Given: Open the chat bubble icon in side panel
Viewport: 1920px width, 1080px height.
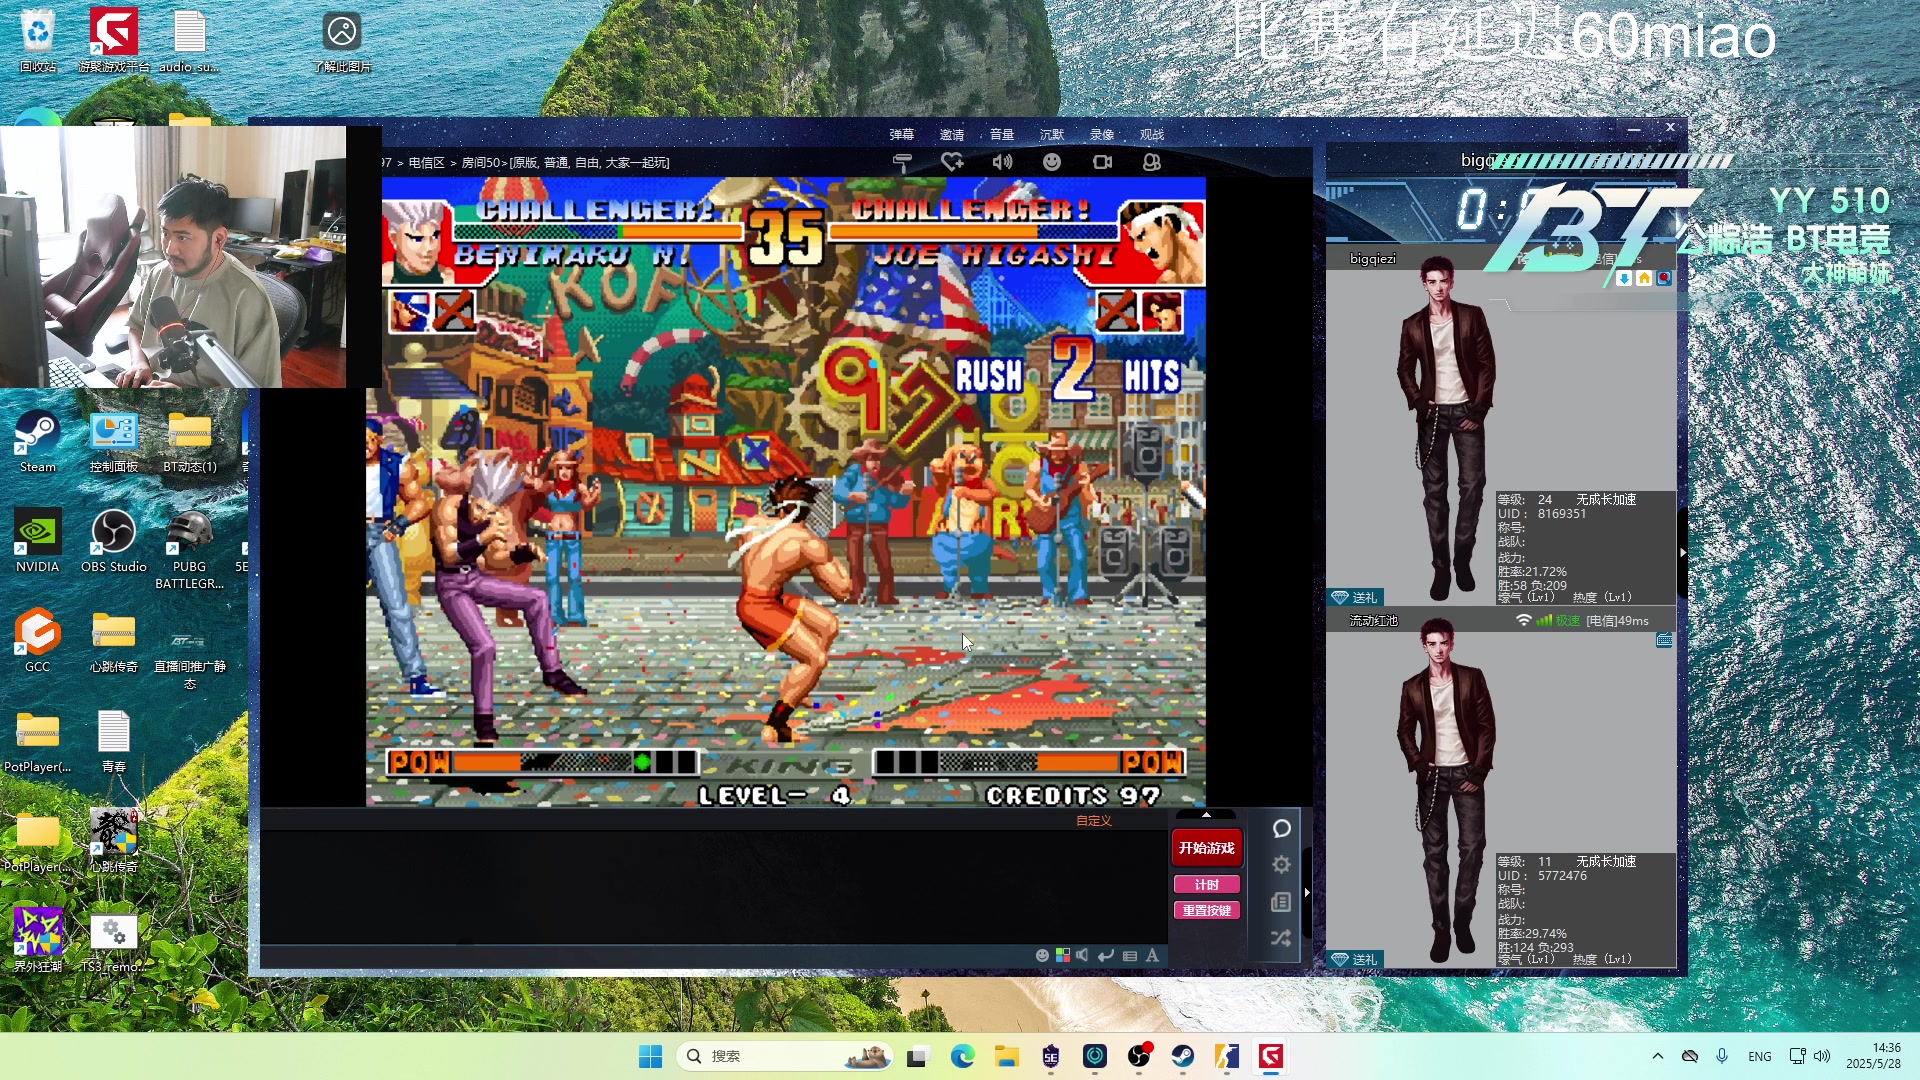Looking at the screenshot, I should click(1282, 829).
